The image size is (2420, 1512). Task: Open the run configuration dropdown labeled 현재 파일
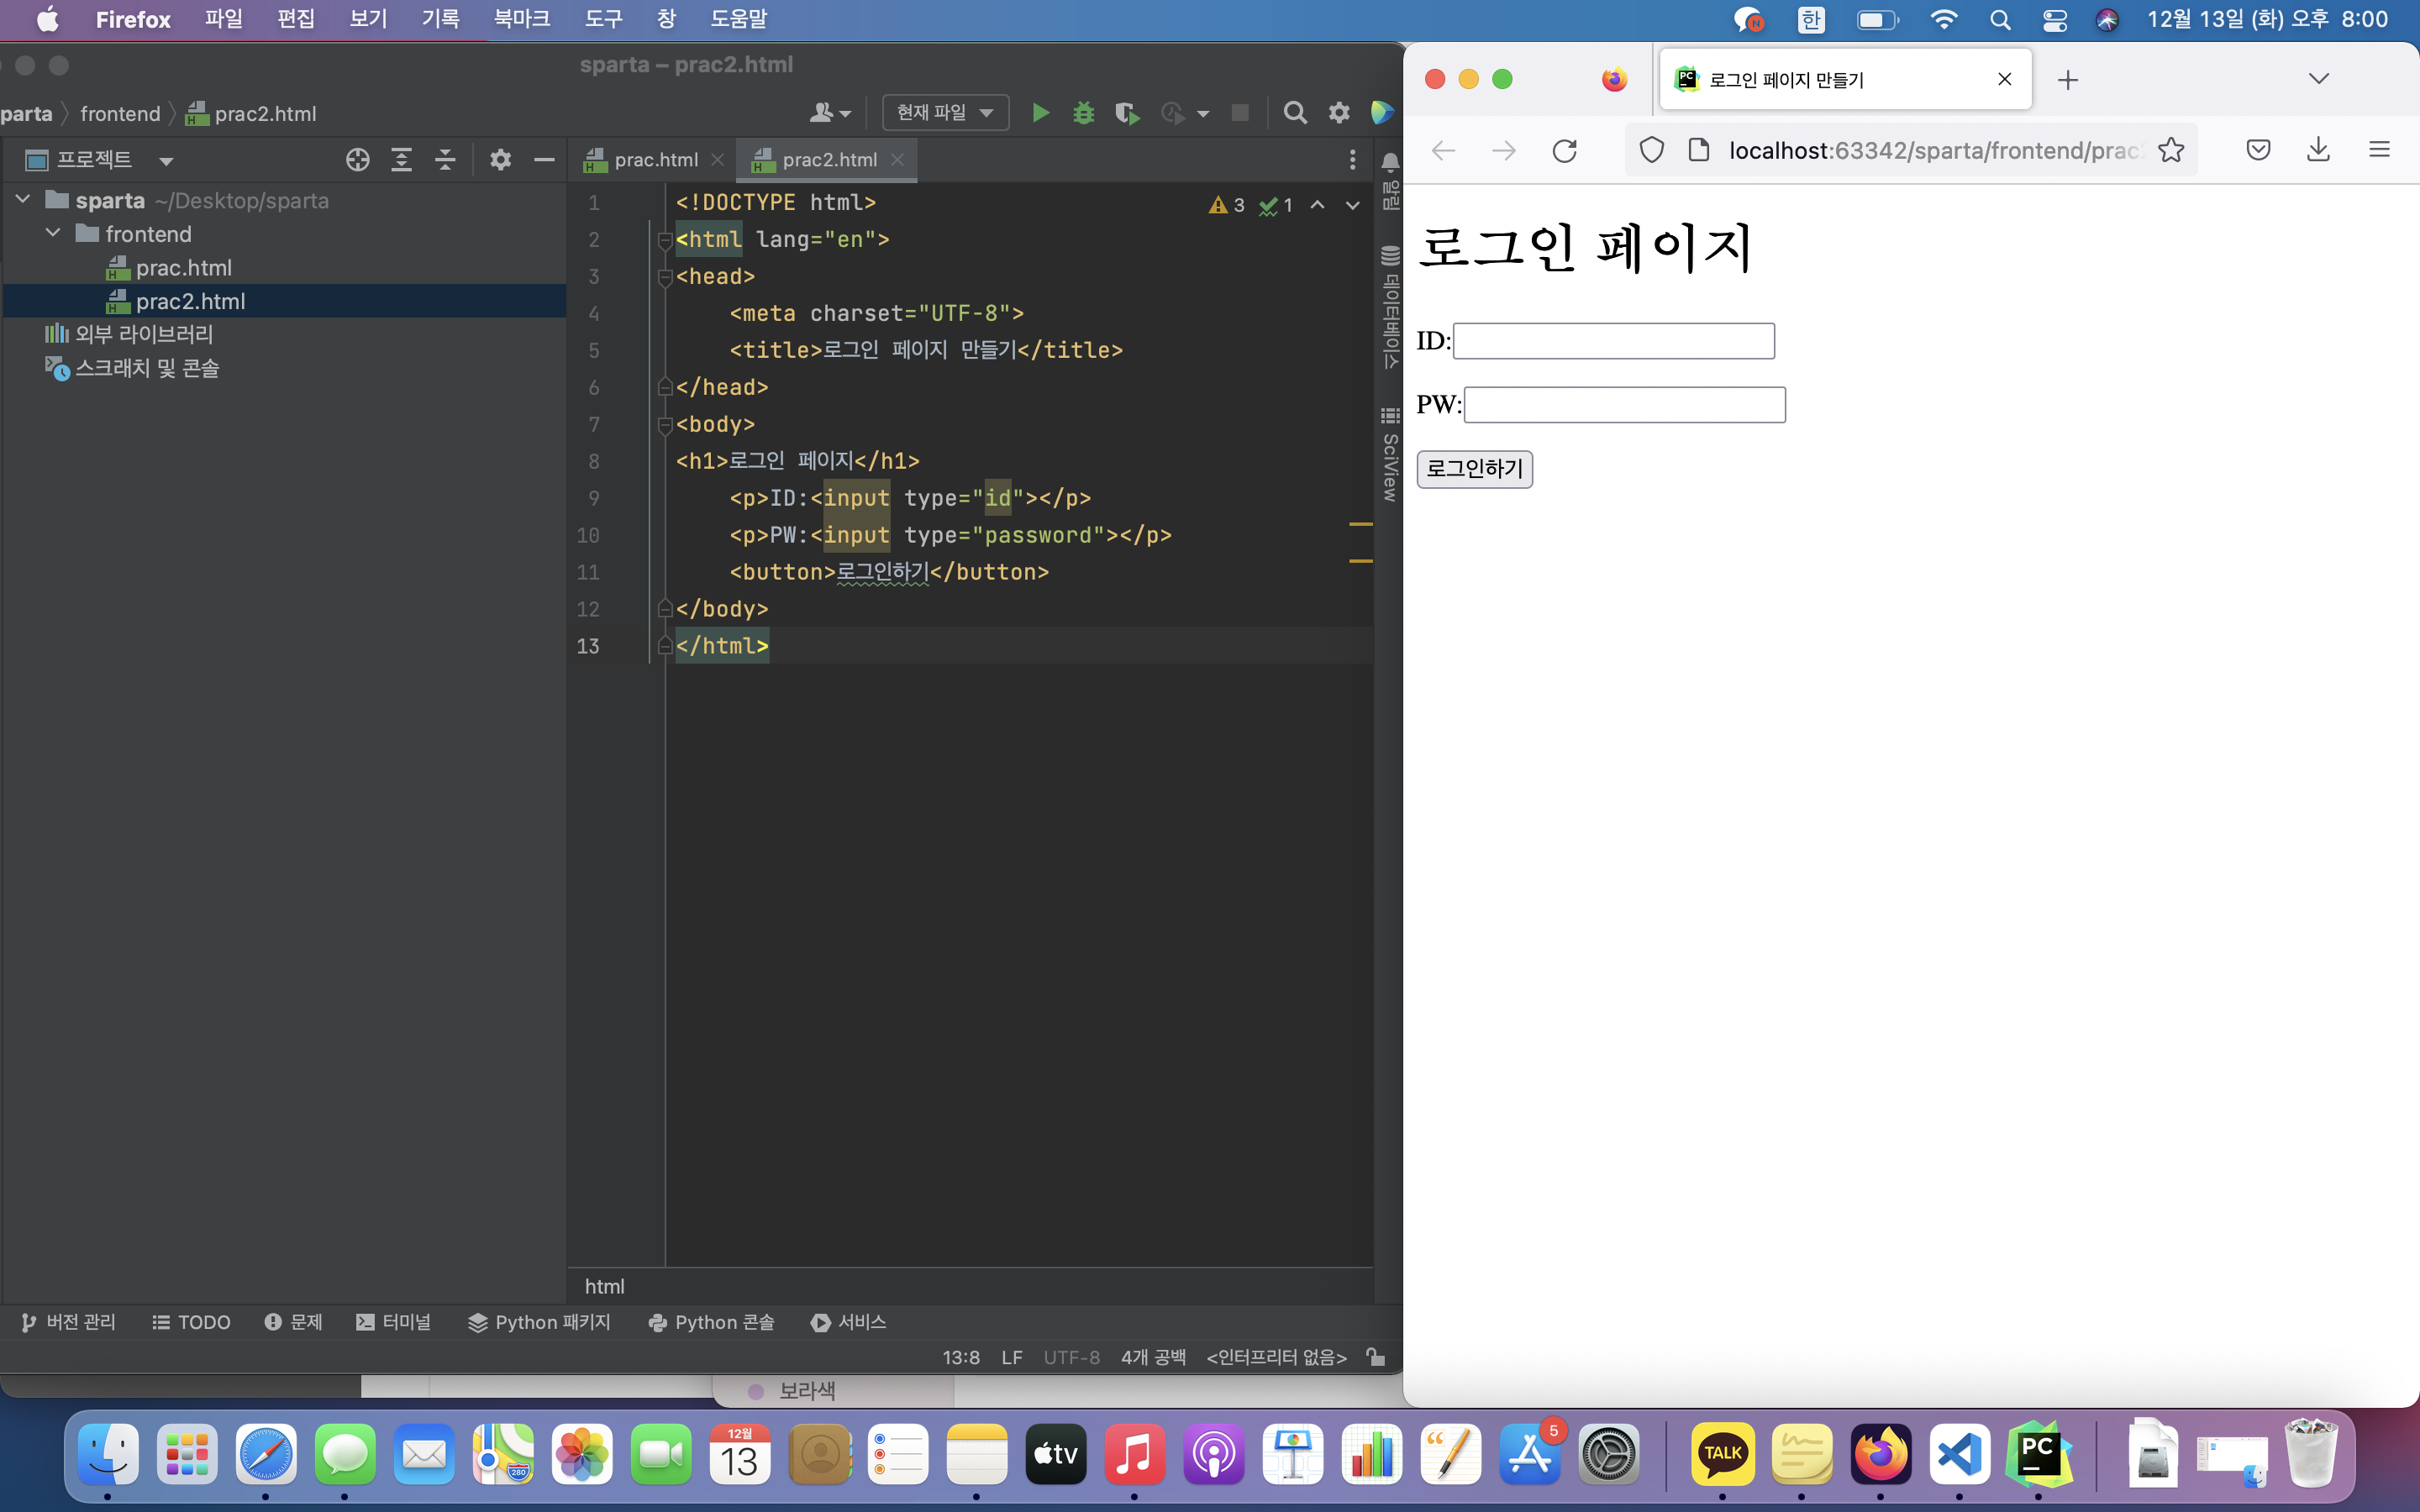pos(945,112)
